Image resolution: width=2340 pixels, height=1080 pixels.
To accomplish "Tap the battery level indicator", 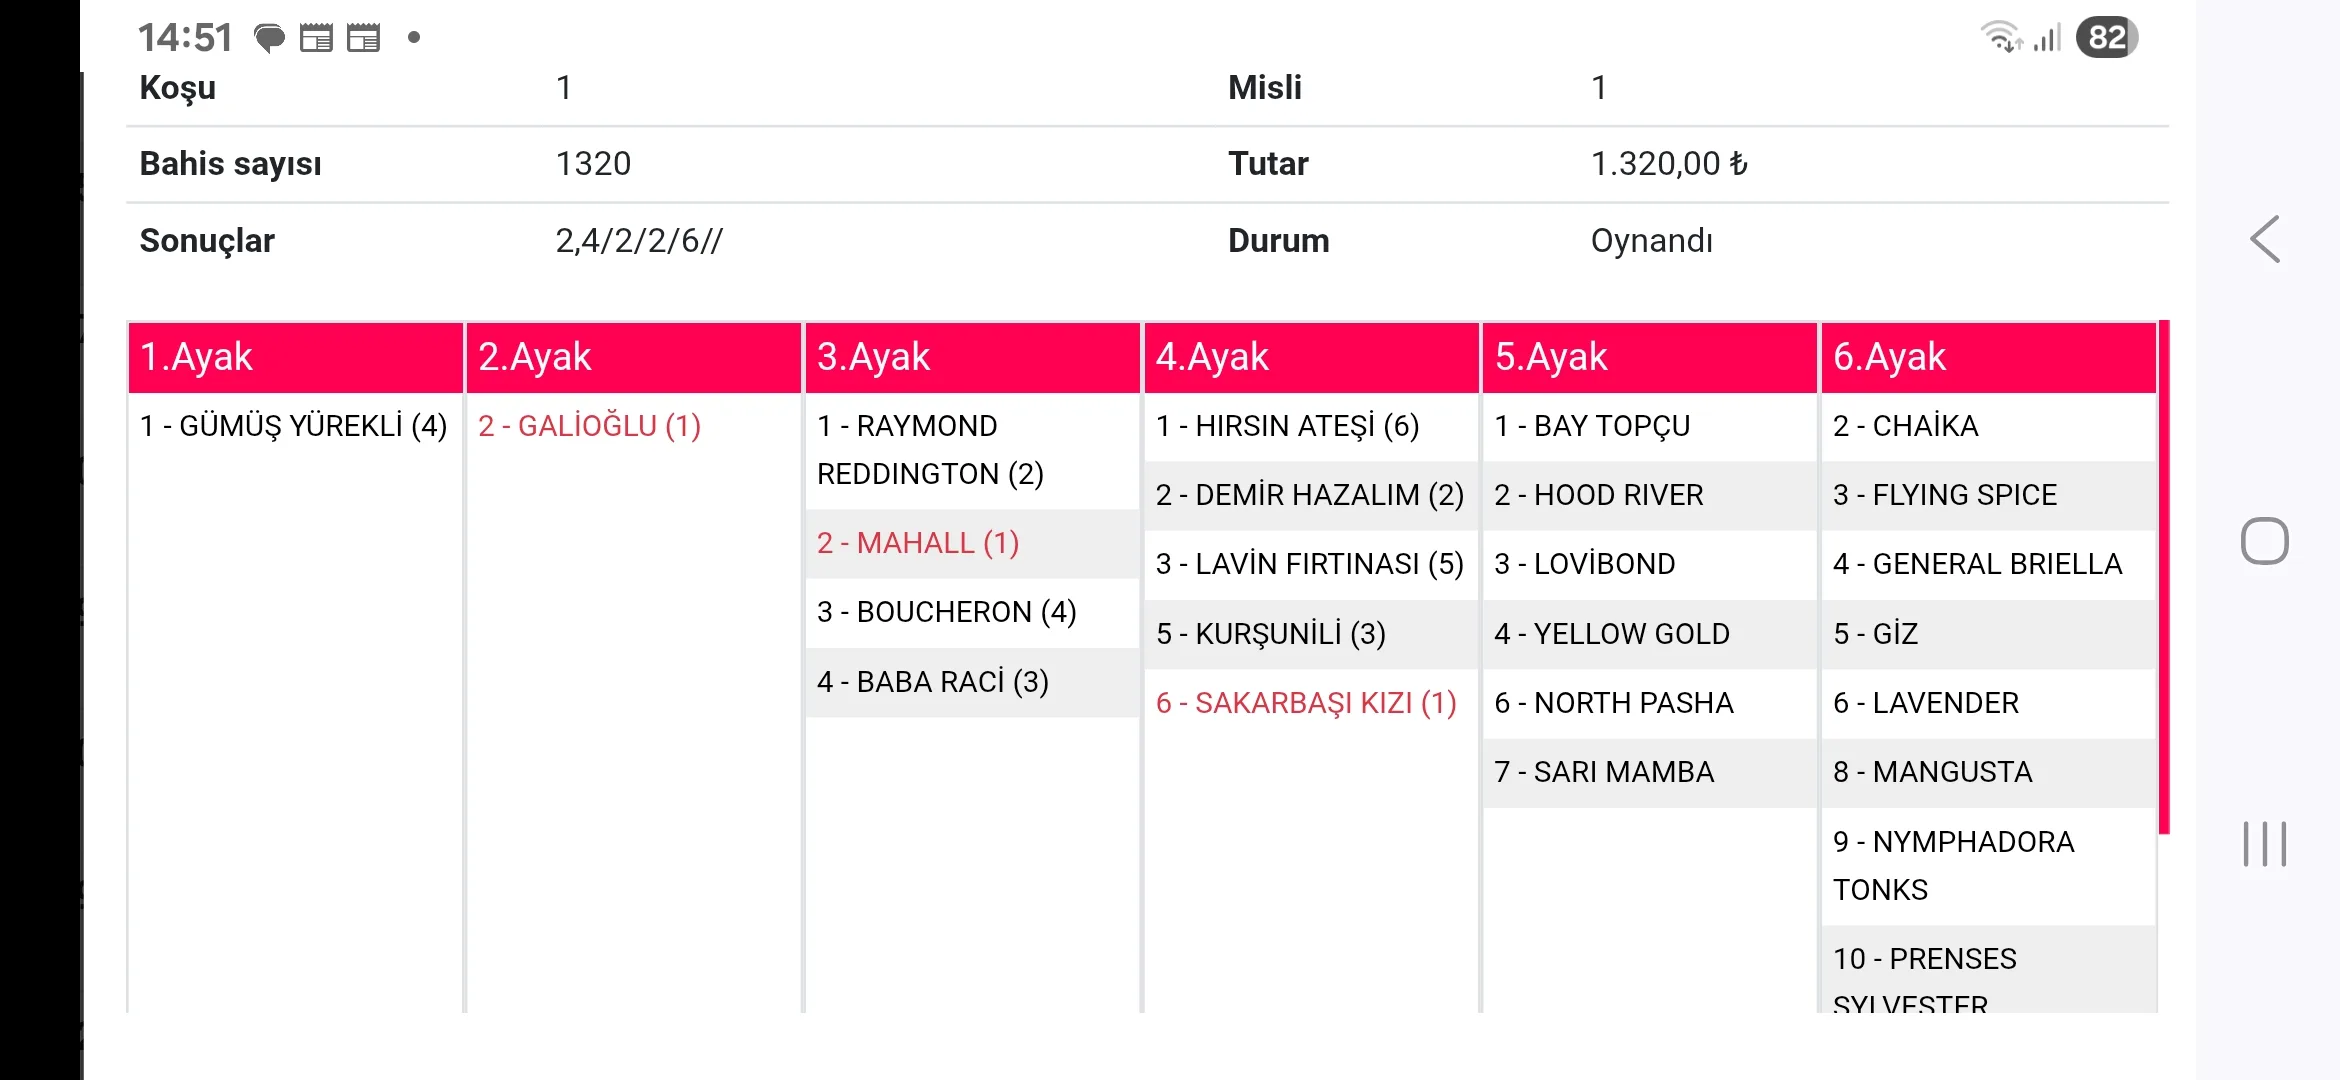I will point(2106,38).
